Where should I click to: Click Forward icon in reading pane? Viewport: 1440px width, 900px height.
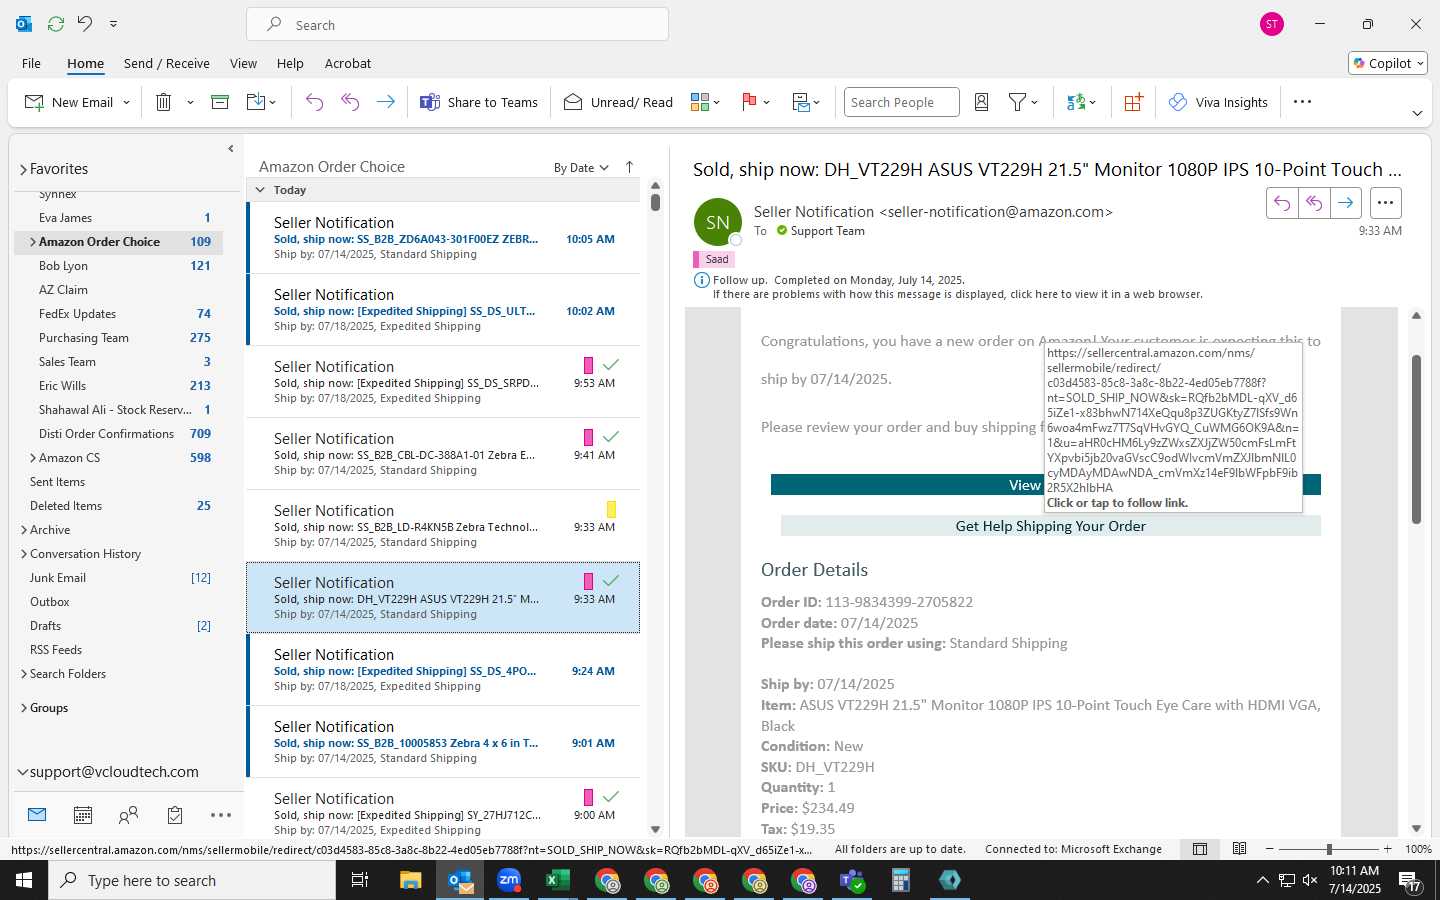click(x=1346, y=203)
